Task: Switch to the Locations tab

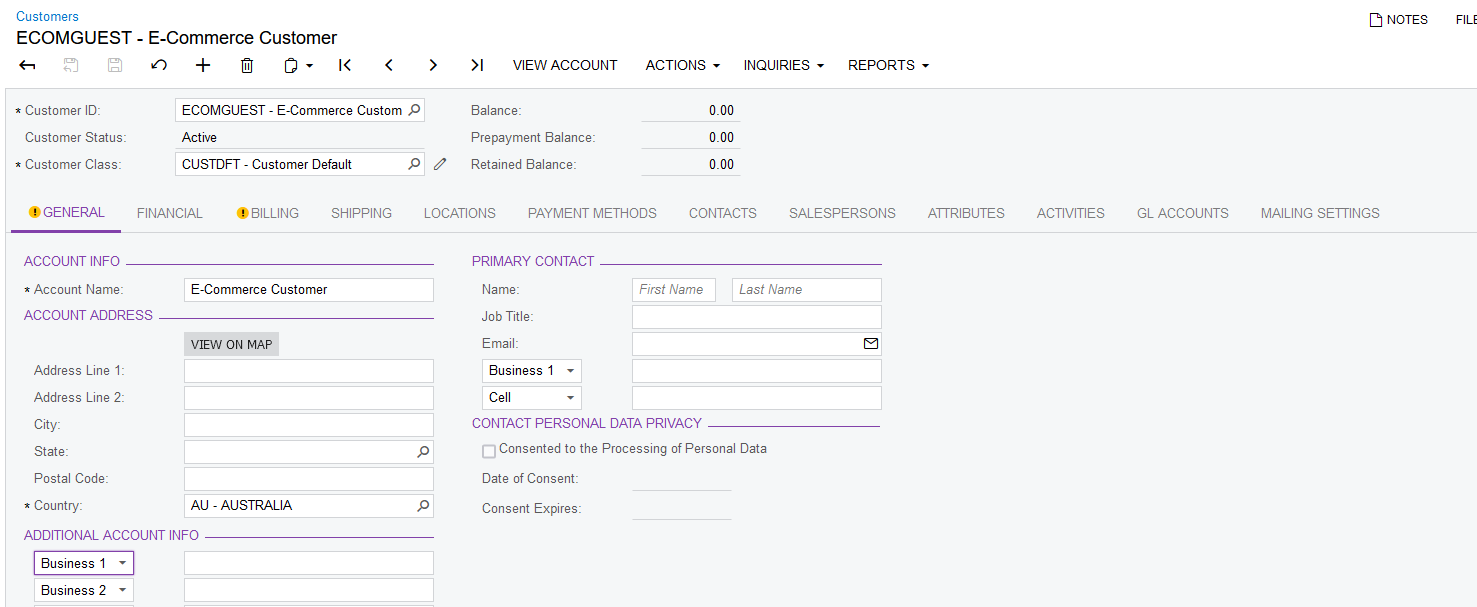Action: 459,213
